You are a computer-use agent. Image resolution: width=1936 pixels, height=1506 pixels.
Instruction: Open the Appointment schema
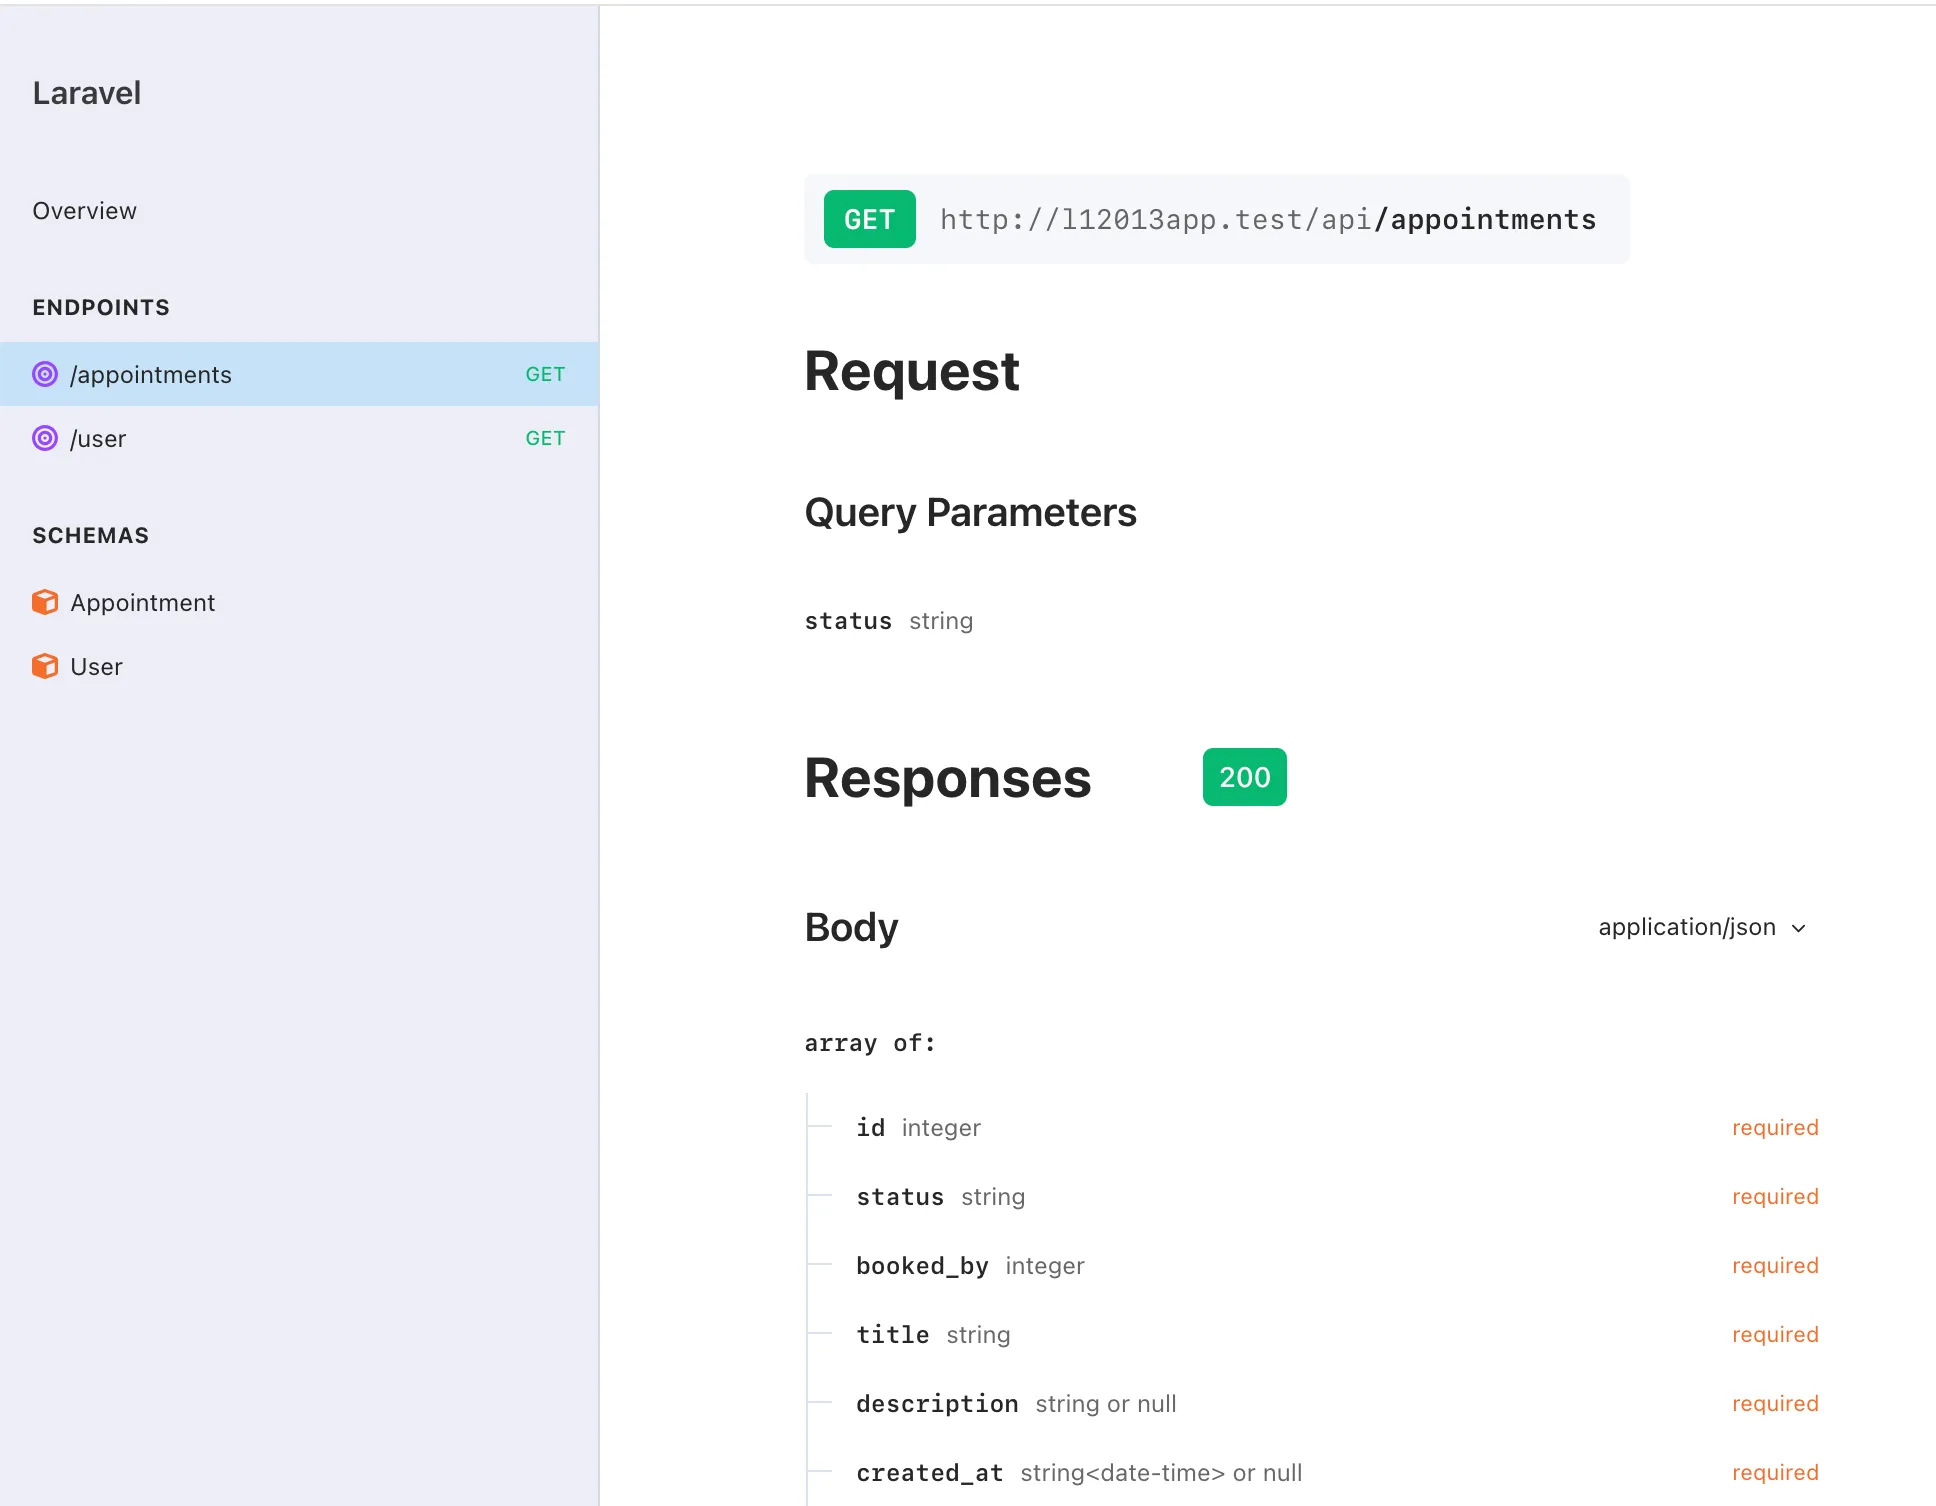(143, 602)
